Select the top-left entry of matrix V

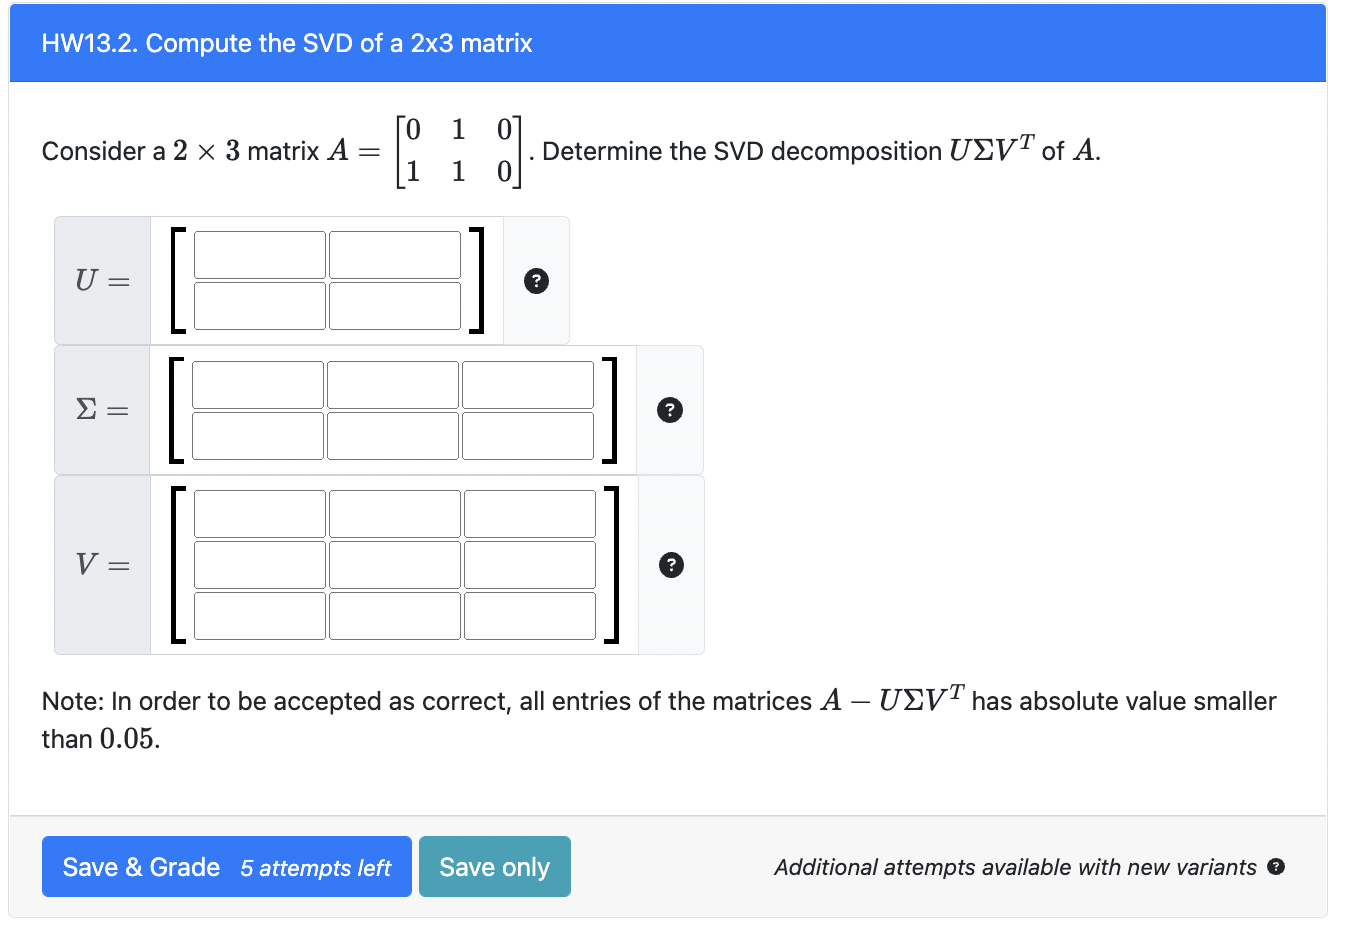coord(259,513)
